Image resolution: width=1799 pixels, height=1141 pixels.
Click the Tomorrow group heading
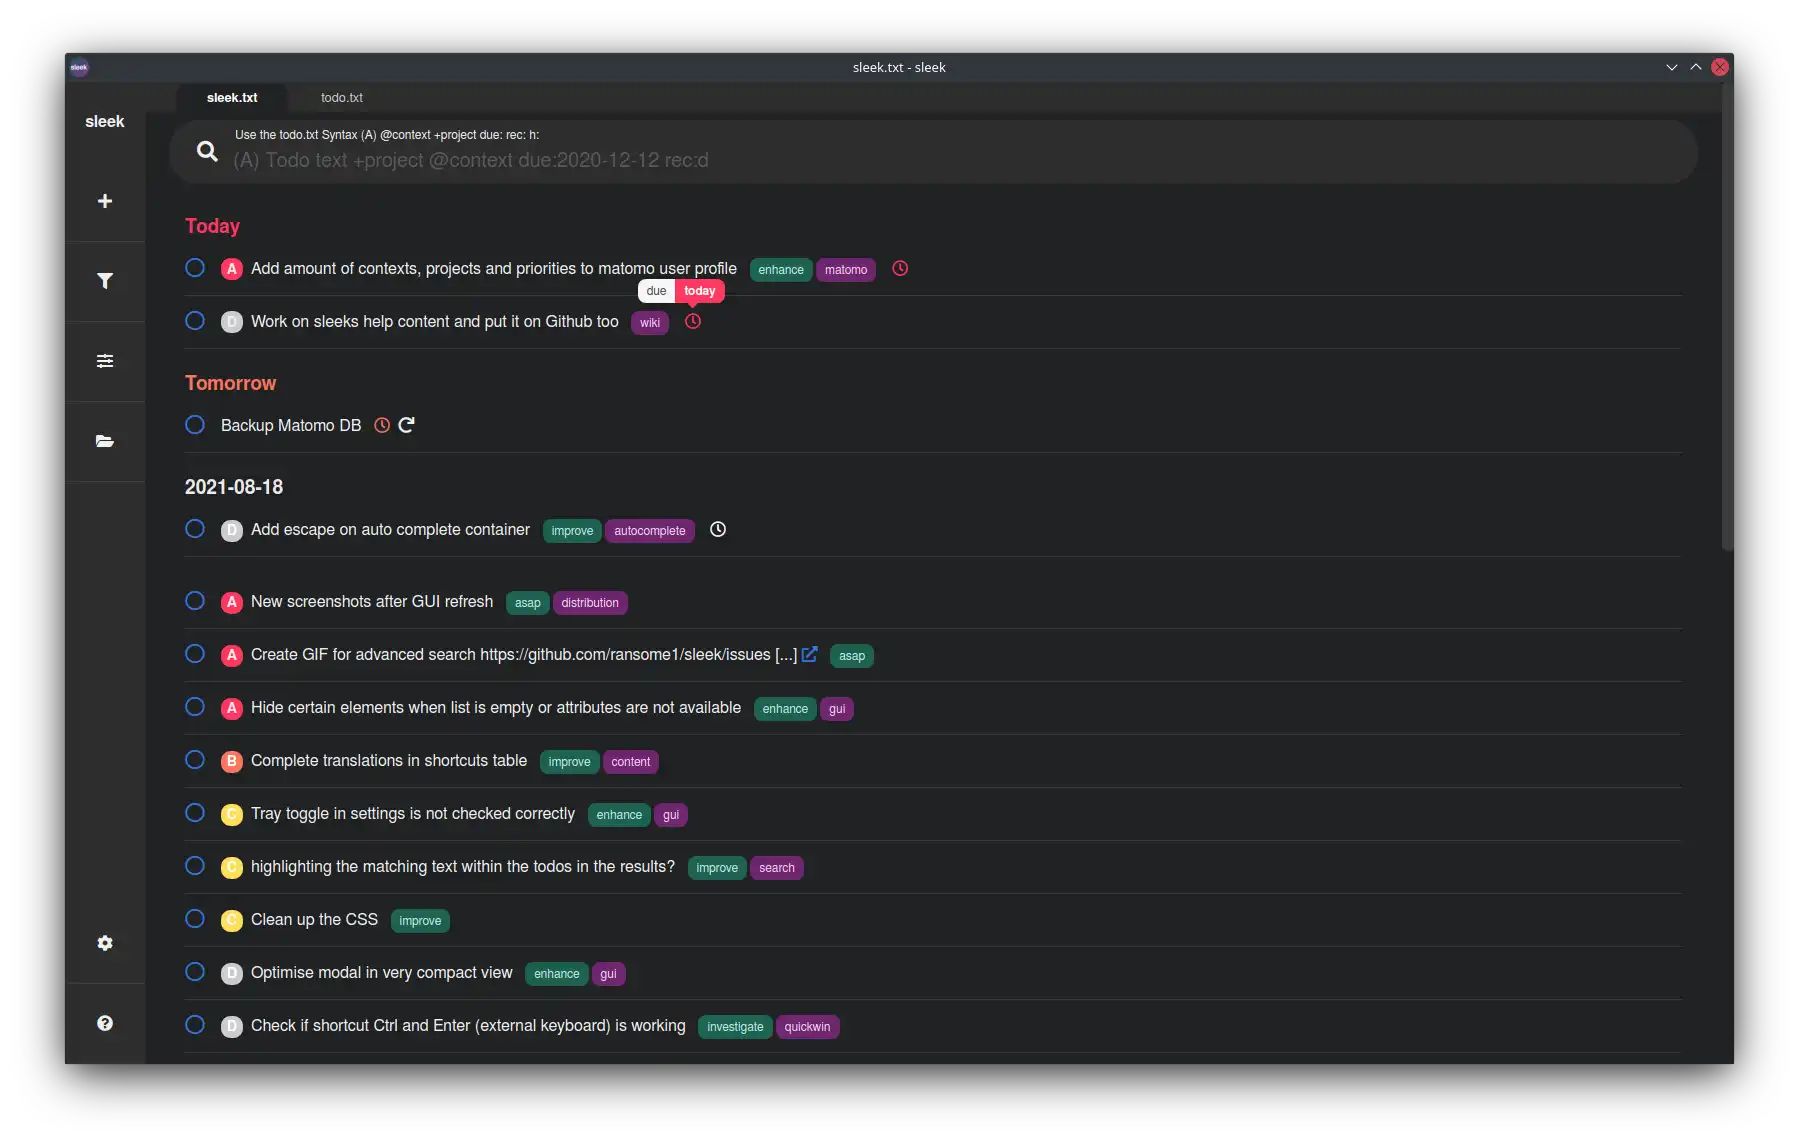(x=230, y=383)
